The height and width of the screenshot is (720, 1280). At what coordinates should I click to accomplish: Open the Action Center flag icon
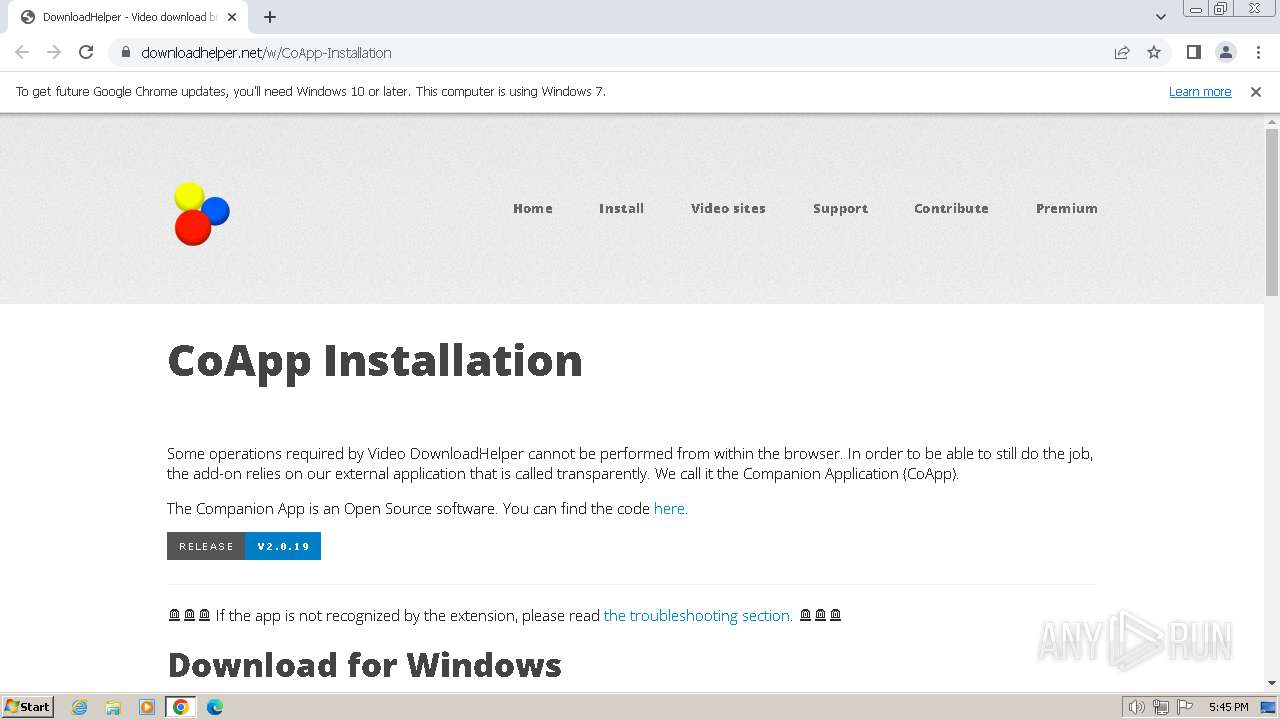[x=1185, y=707]
